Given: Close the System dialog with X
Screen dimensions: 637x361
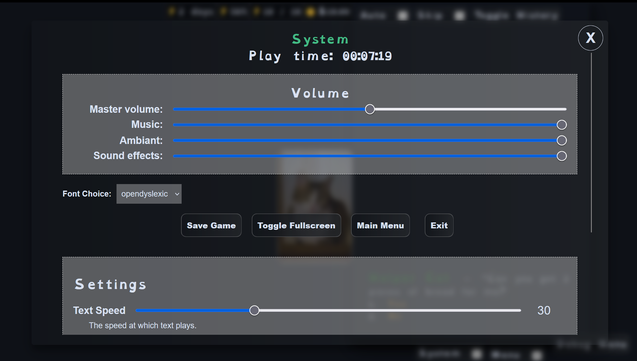Looking at the screenshot, I should point(590,38).
